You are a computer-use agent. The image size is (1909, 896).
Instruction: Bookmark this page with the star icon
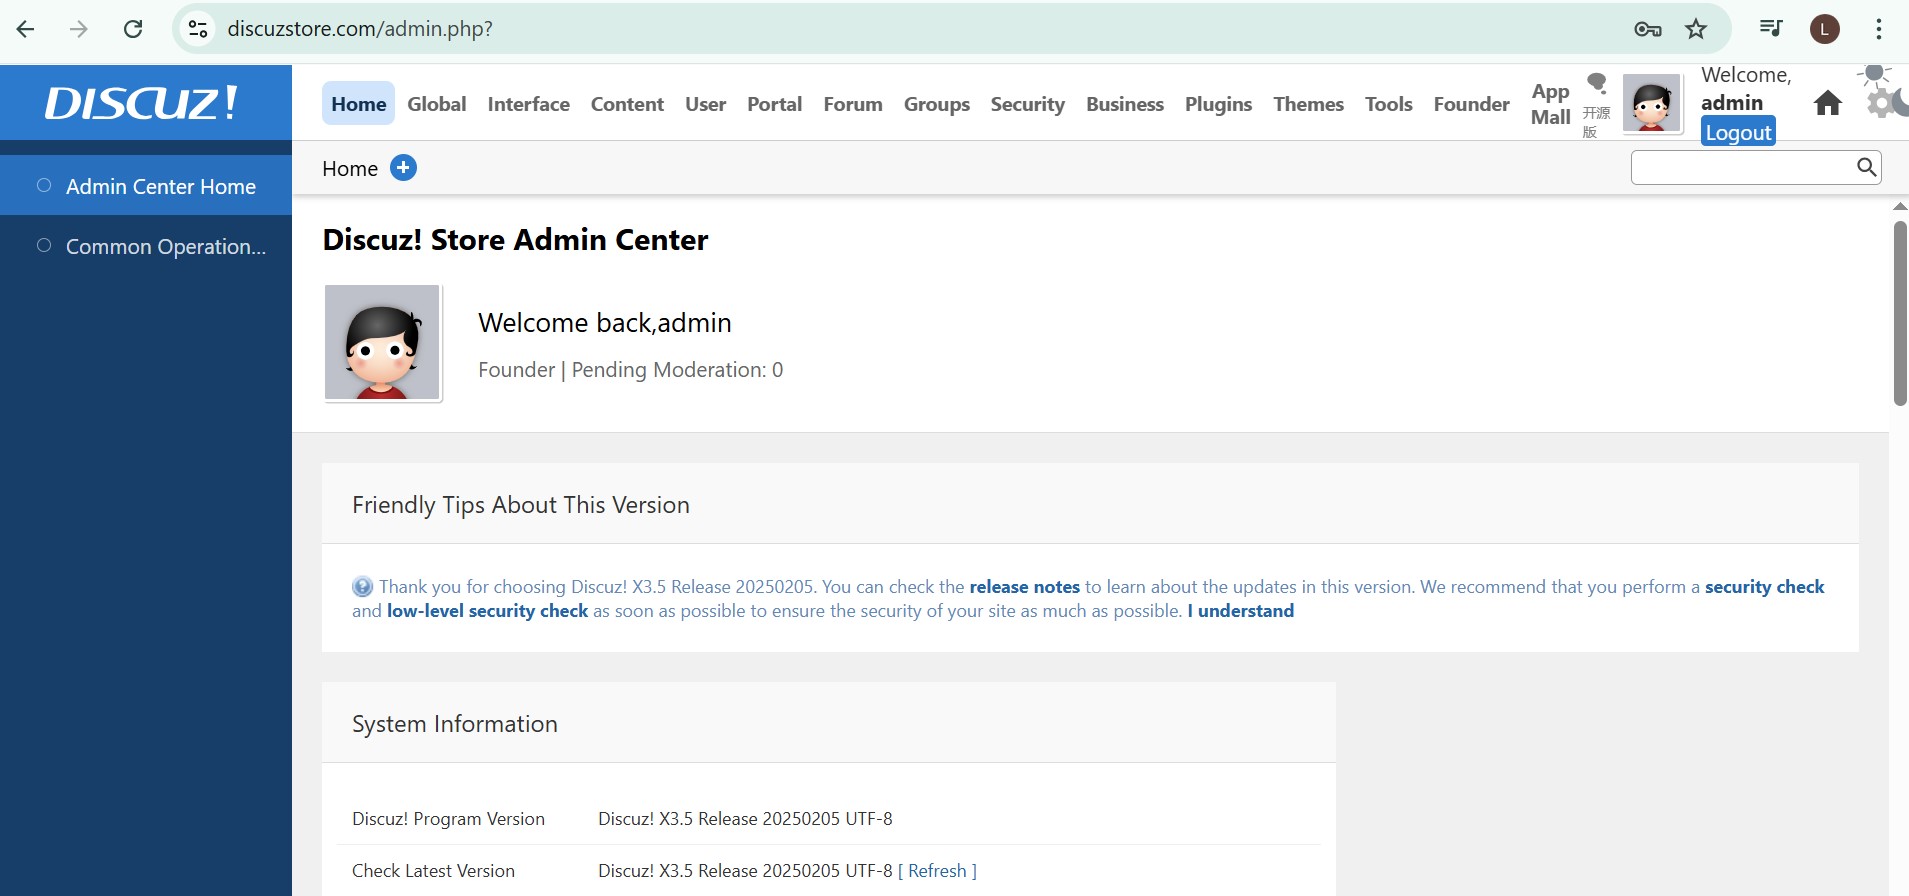[x=1696, y=29]
